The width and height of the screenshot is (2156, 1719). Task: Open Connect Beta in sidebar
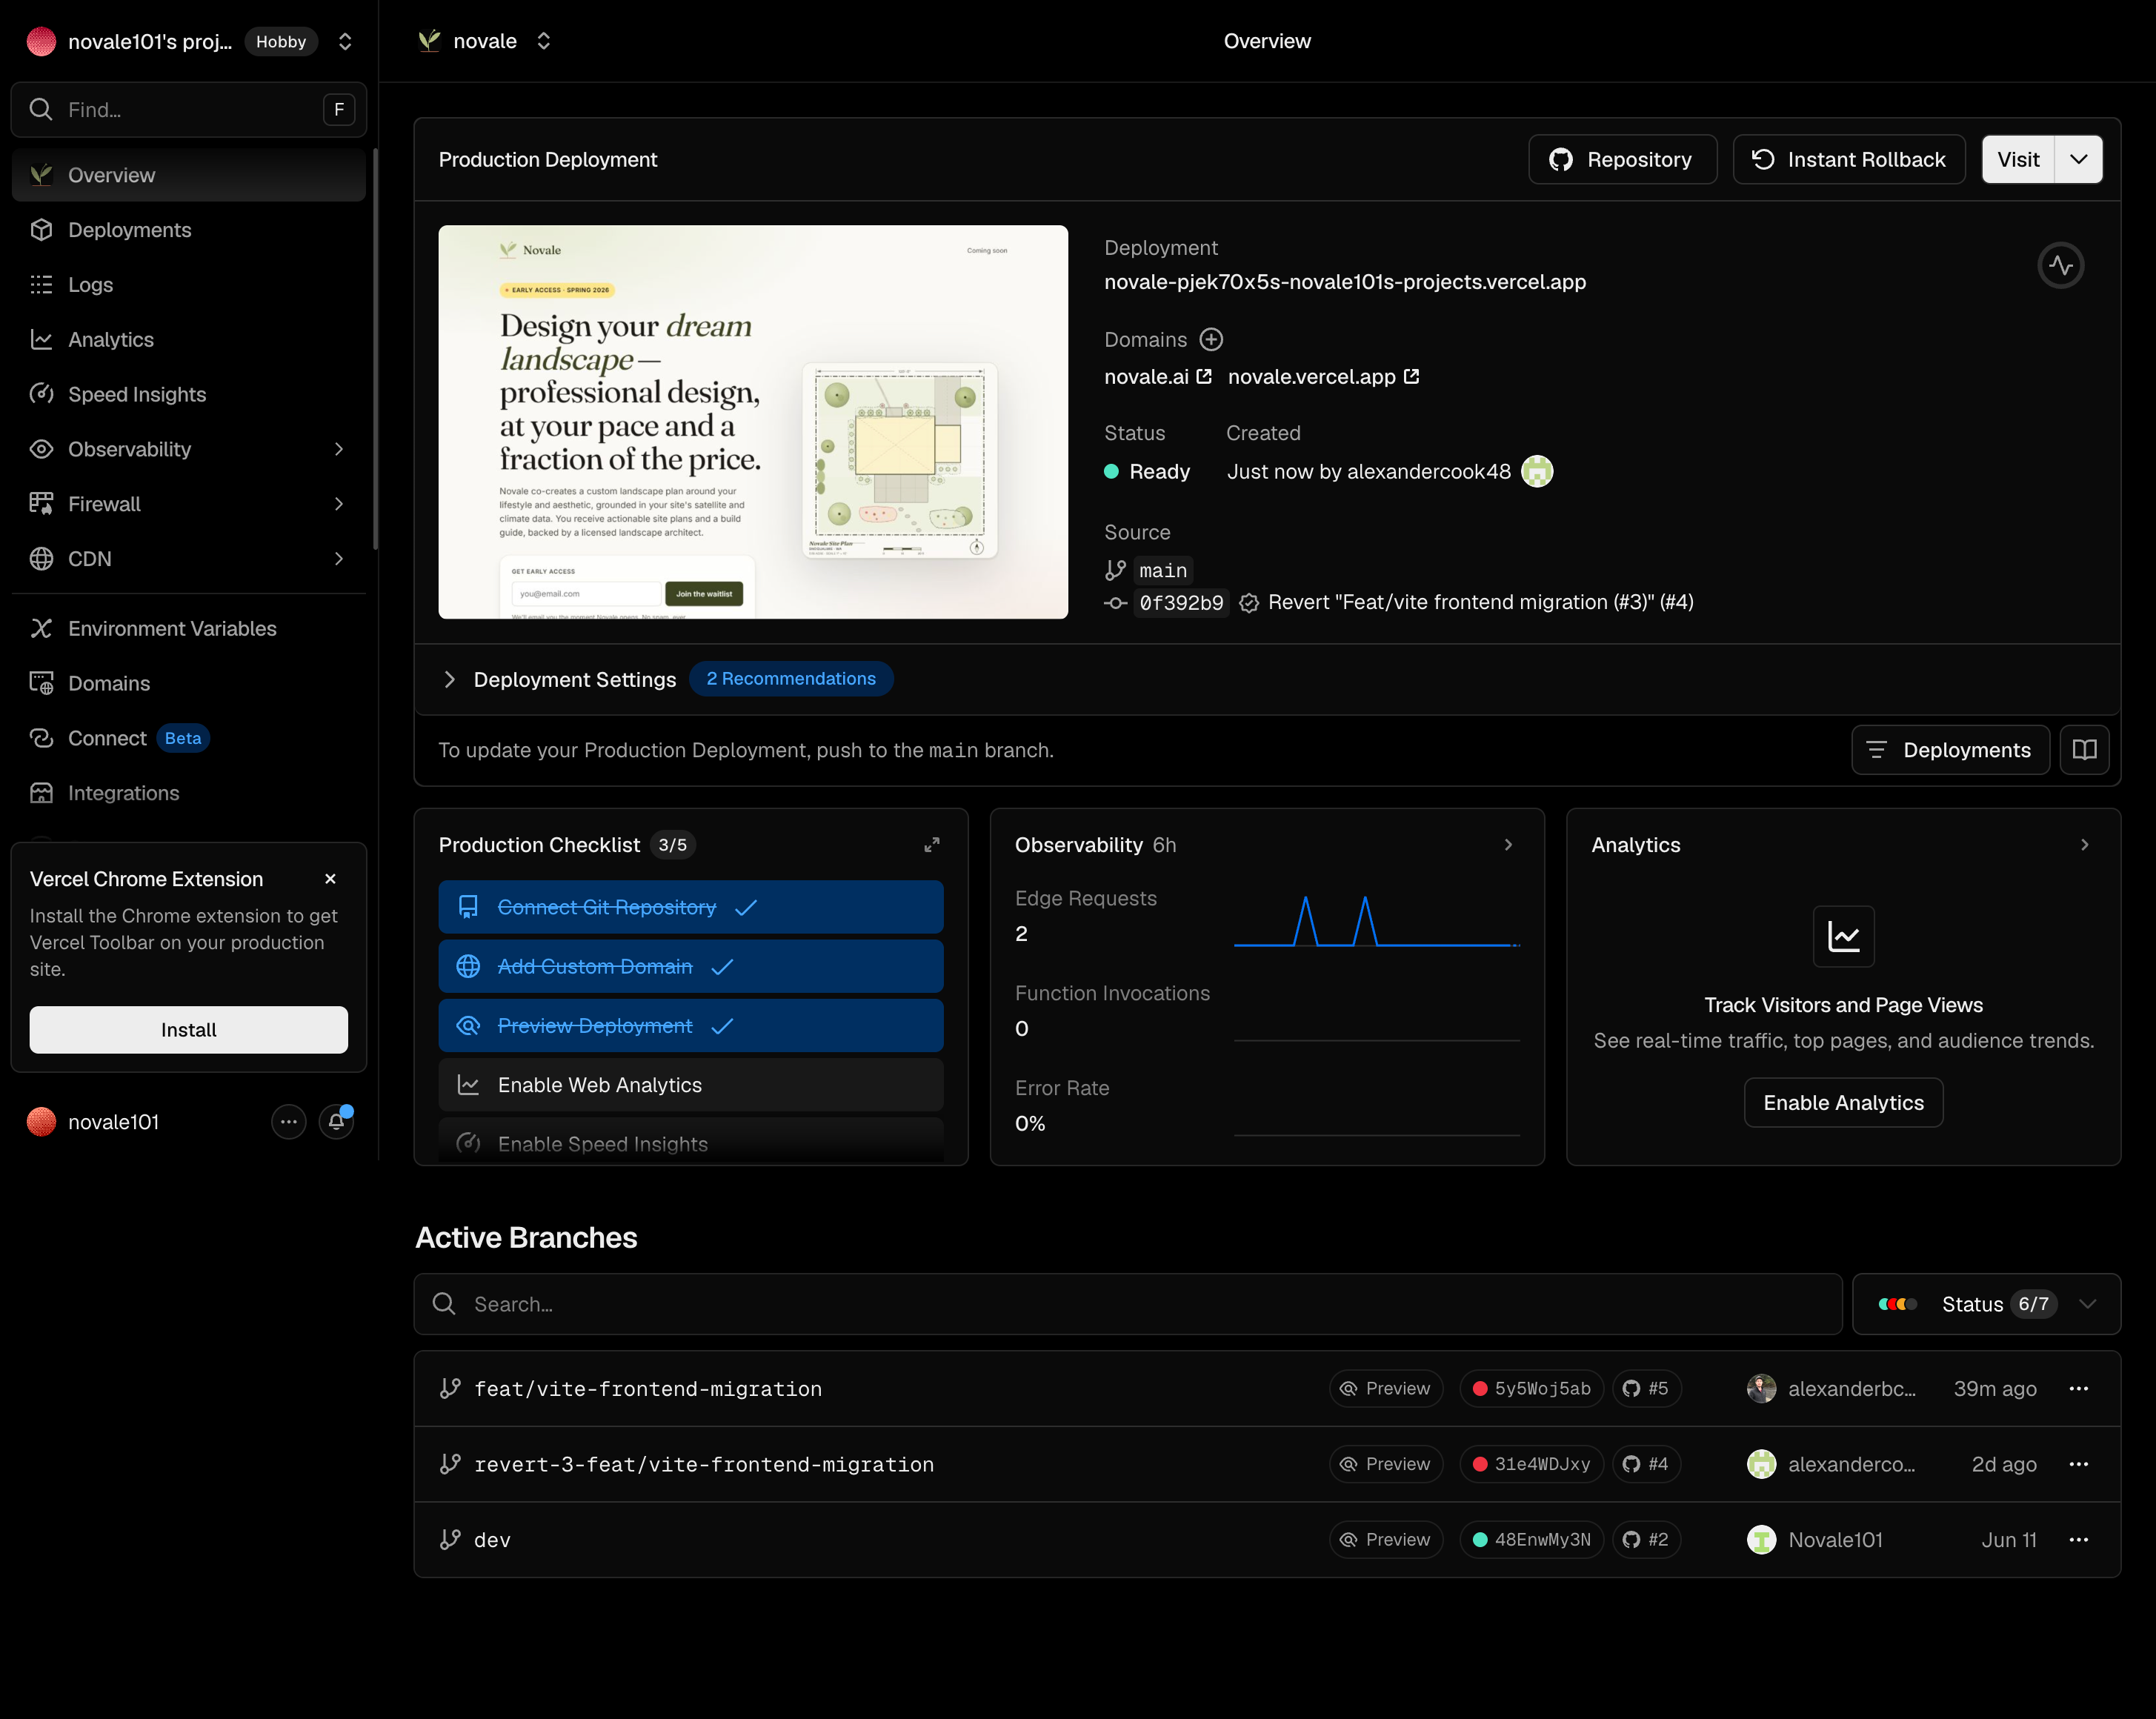188,738
